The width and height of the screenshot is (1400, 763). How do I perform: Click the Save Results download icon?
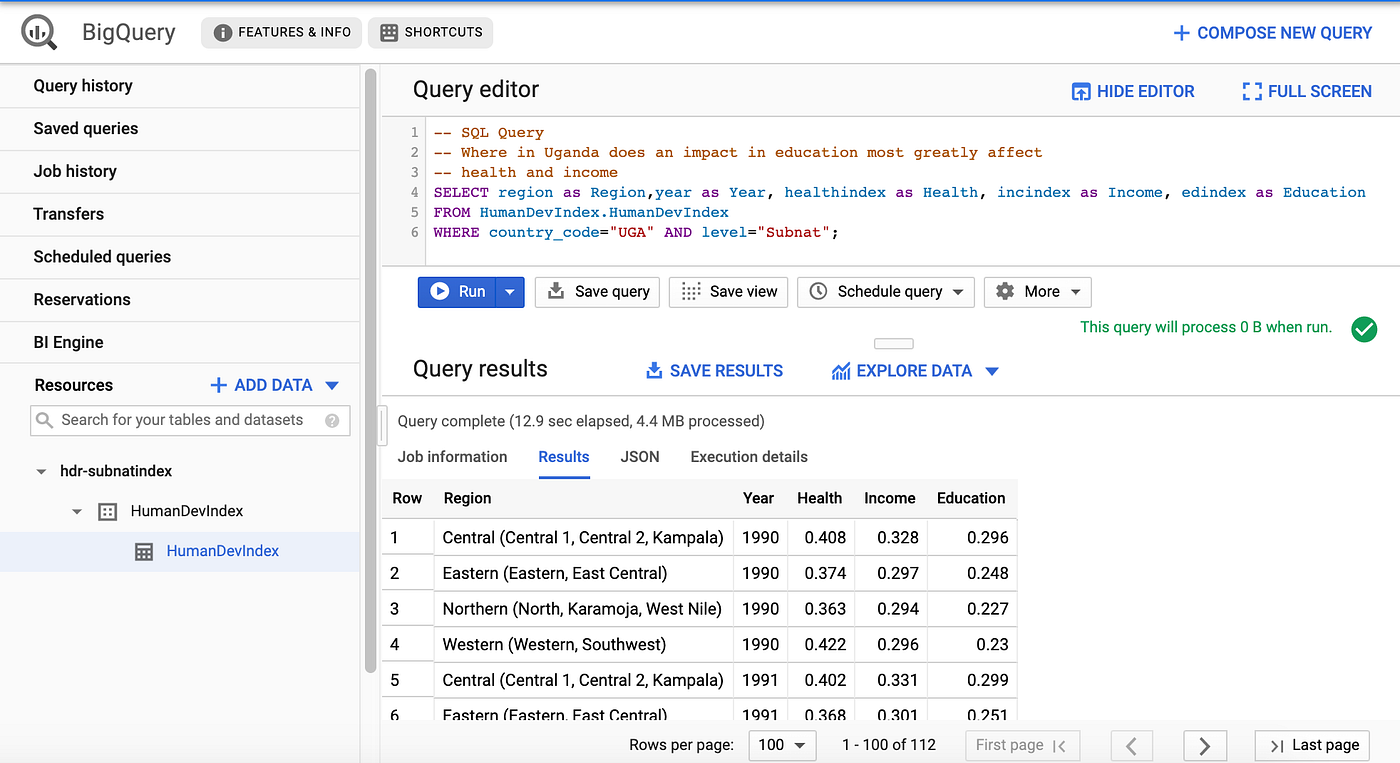pos(653,370)
